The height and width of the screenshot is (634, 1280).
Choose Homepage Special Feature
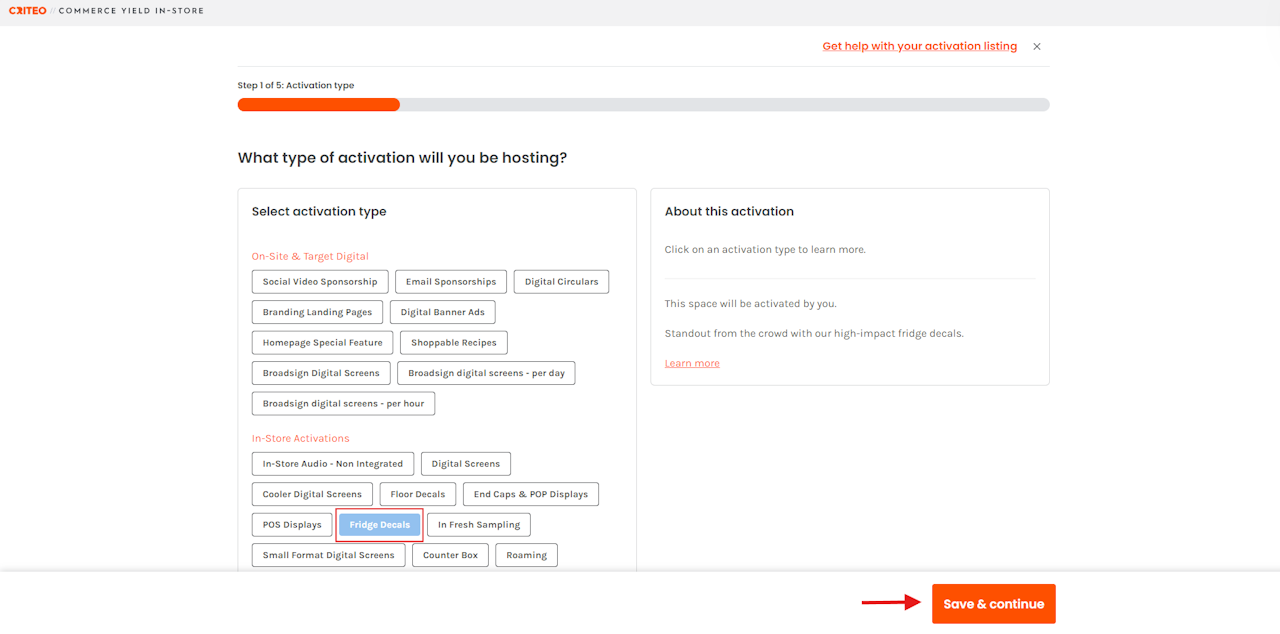pos(322,343)
